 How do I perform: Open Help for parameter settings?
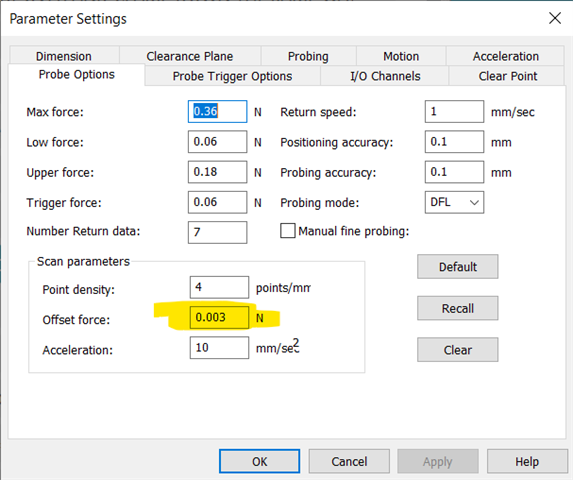[x=527, y=461]
